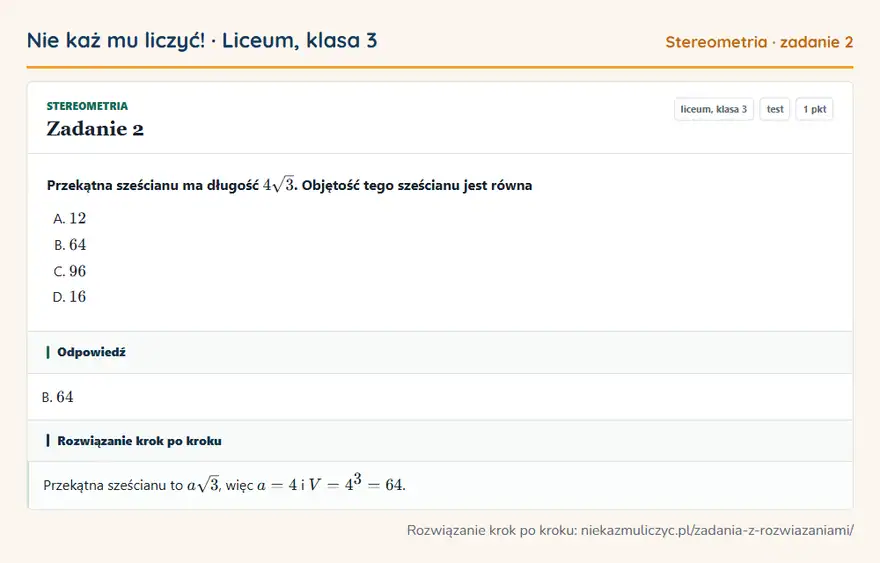The width and height of the screenshot is (880, 563).
Task: Choose answer option C. 96
Action: pos(70,271)
